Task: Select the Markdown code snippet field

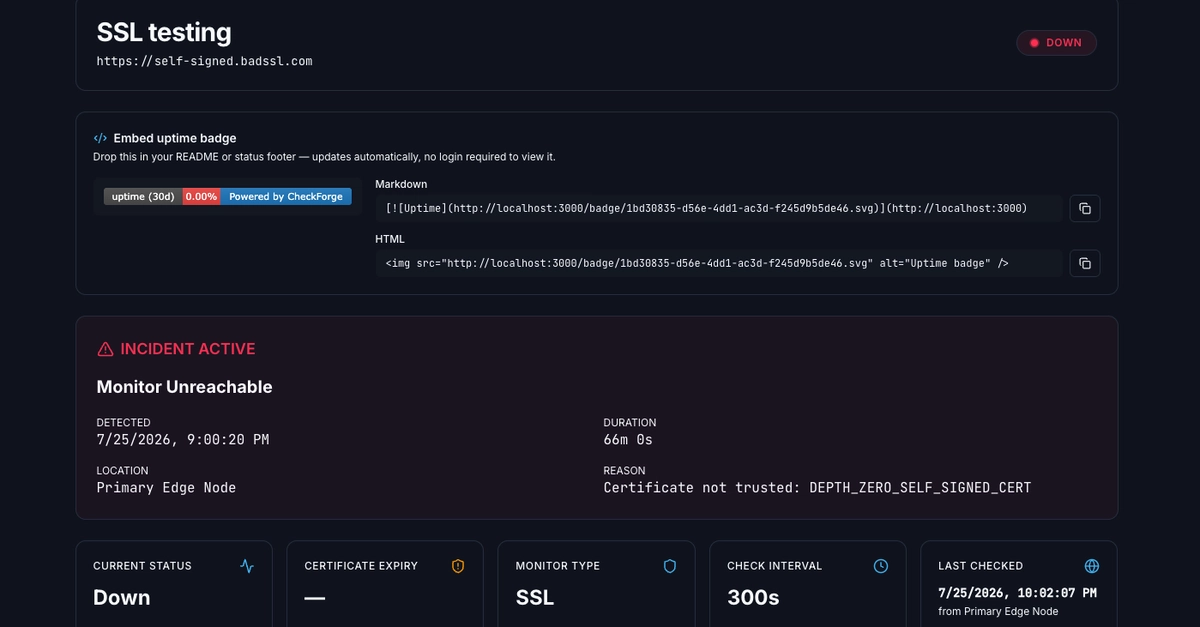Action: click(x=718, y=208)
